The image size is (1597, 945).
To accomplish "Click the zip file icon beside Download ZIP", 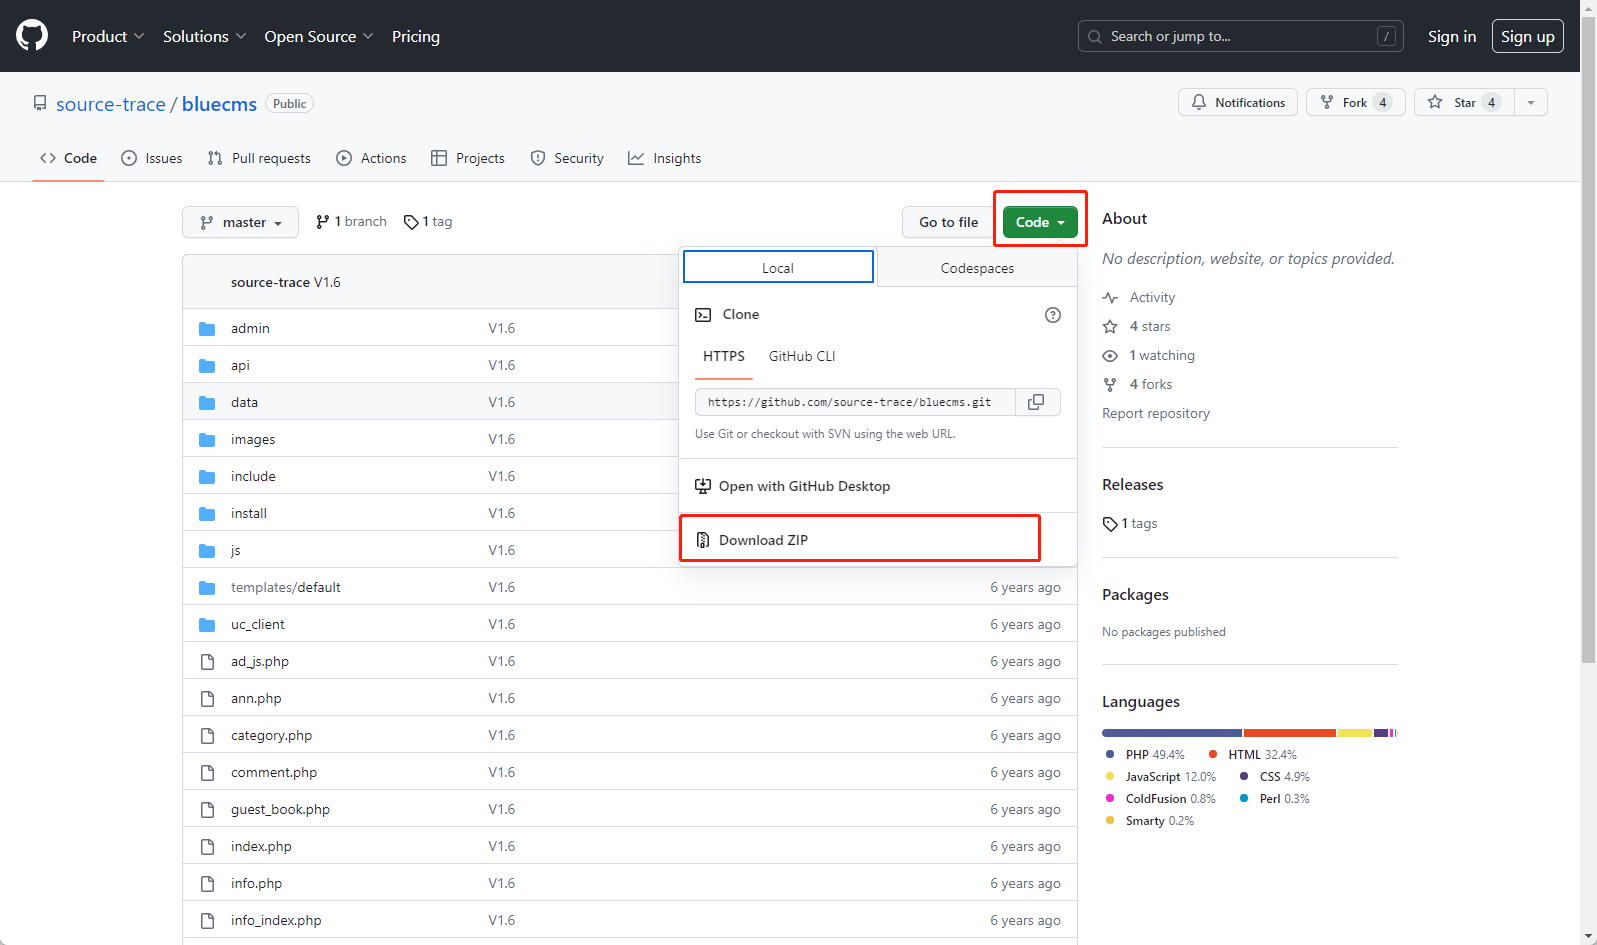I will (703, 540).
